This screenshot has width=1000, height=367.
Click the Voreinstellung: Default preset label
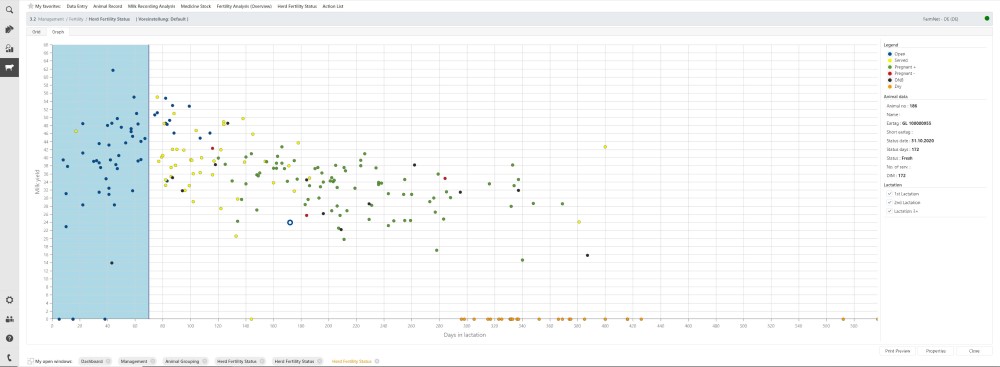pyautogui.click(x=162, y=19)
